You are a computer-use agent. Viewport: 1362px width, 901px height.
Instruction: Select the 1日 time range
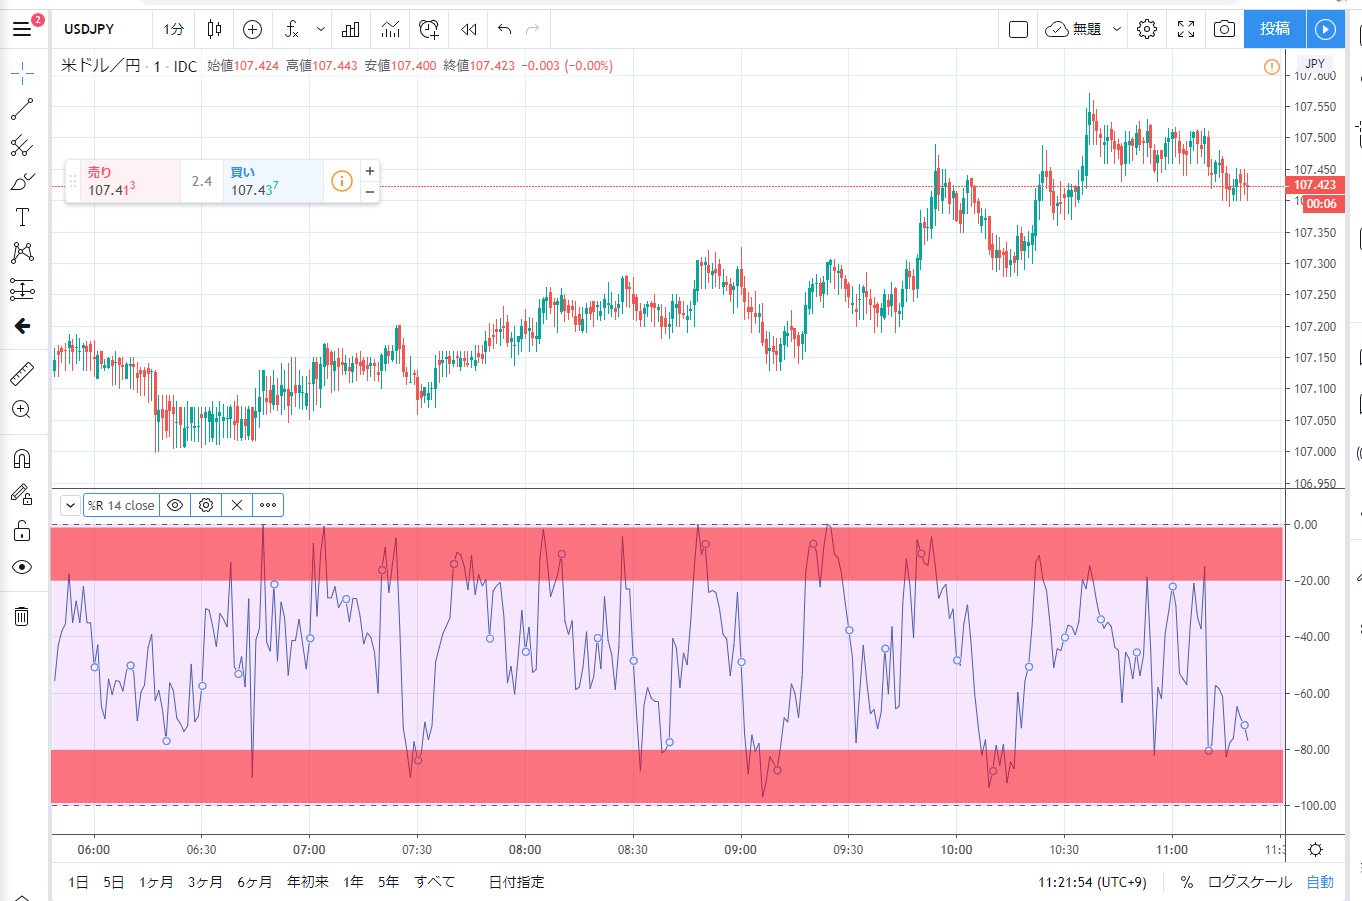78,882
